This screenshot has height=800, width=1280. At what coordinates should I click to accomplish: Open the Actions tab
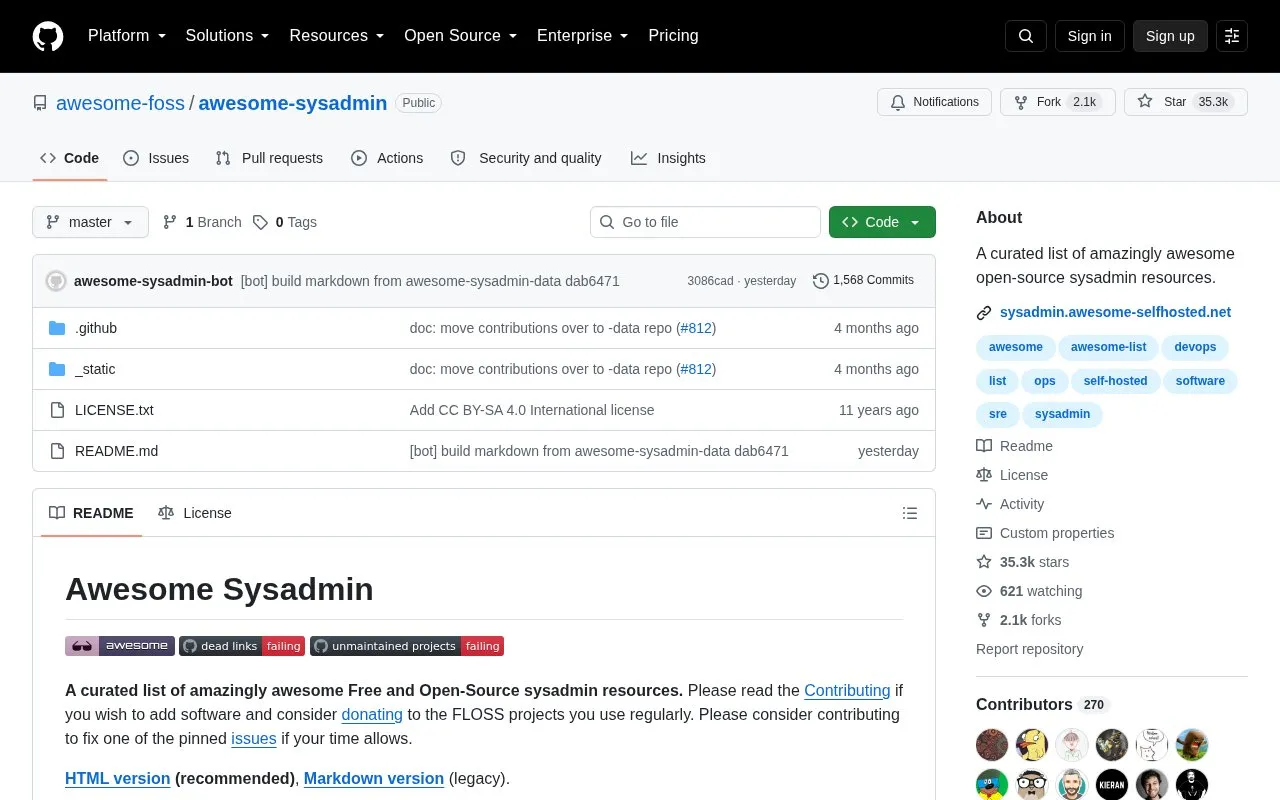tap(387, 158)
